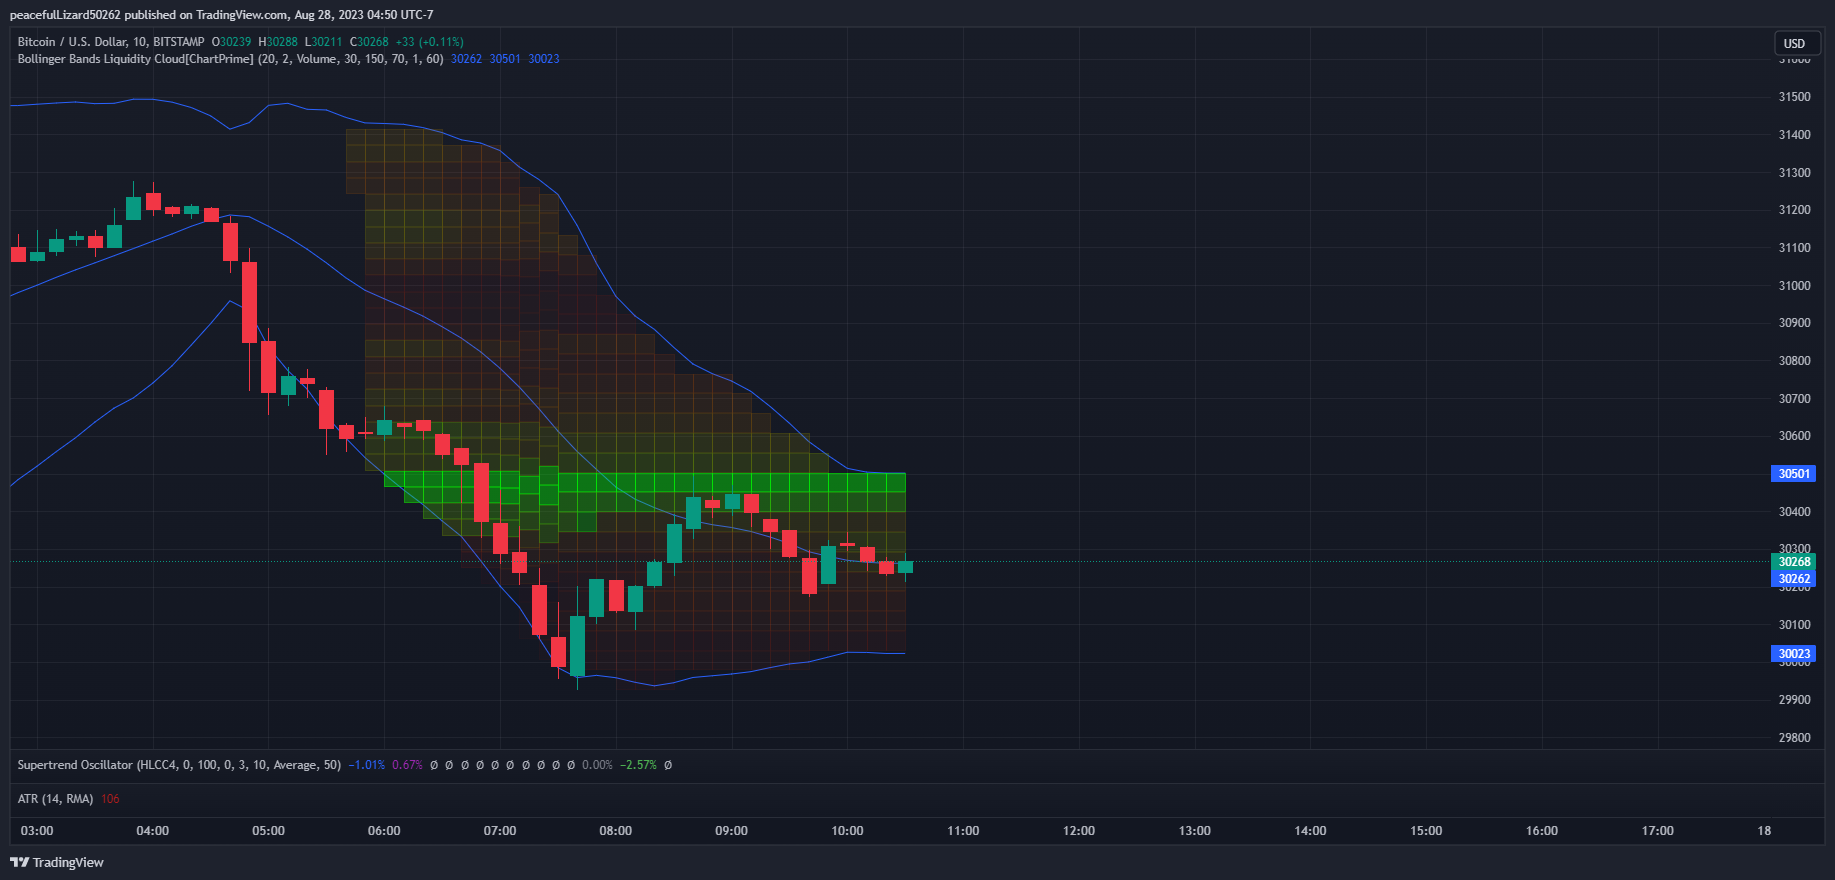Click the 03:00 time axis label
Image resolution: width=1835 pixels, height=880 pixels.
pos(37,831)
